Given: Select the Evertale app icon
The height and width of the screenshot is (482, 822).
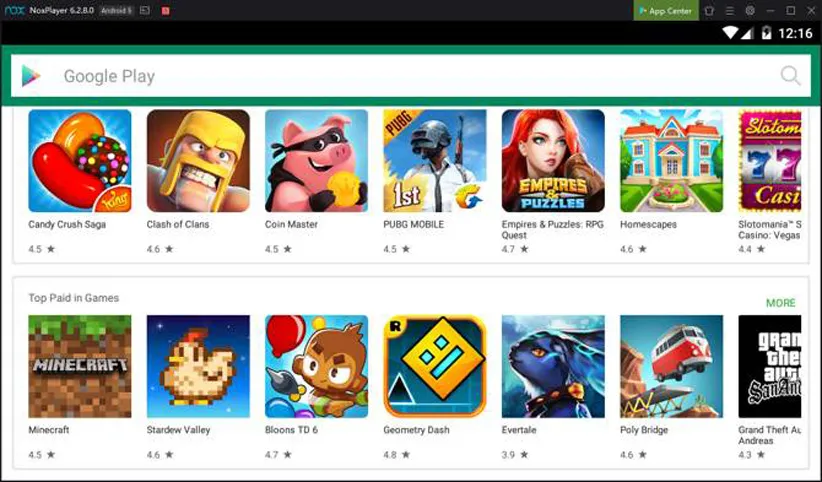Looking at the screenshot, I should [x=553, y=366].
